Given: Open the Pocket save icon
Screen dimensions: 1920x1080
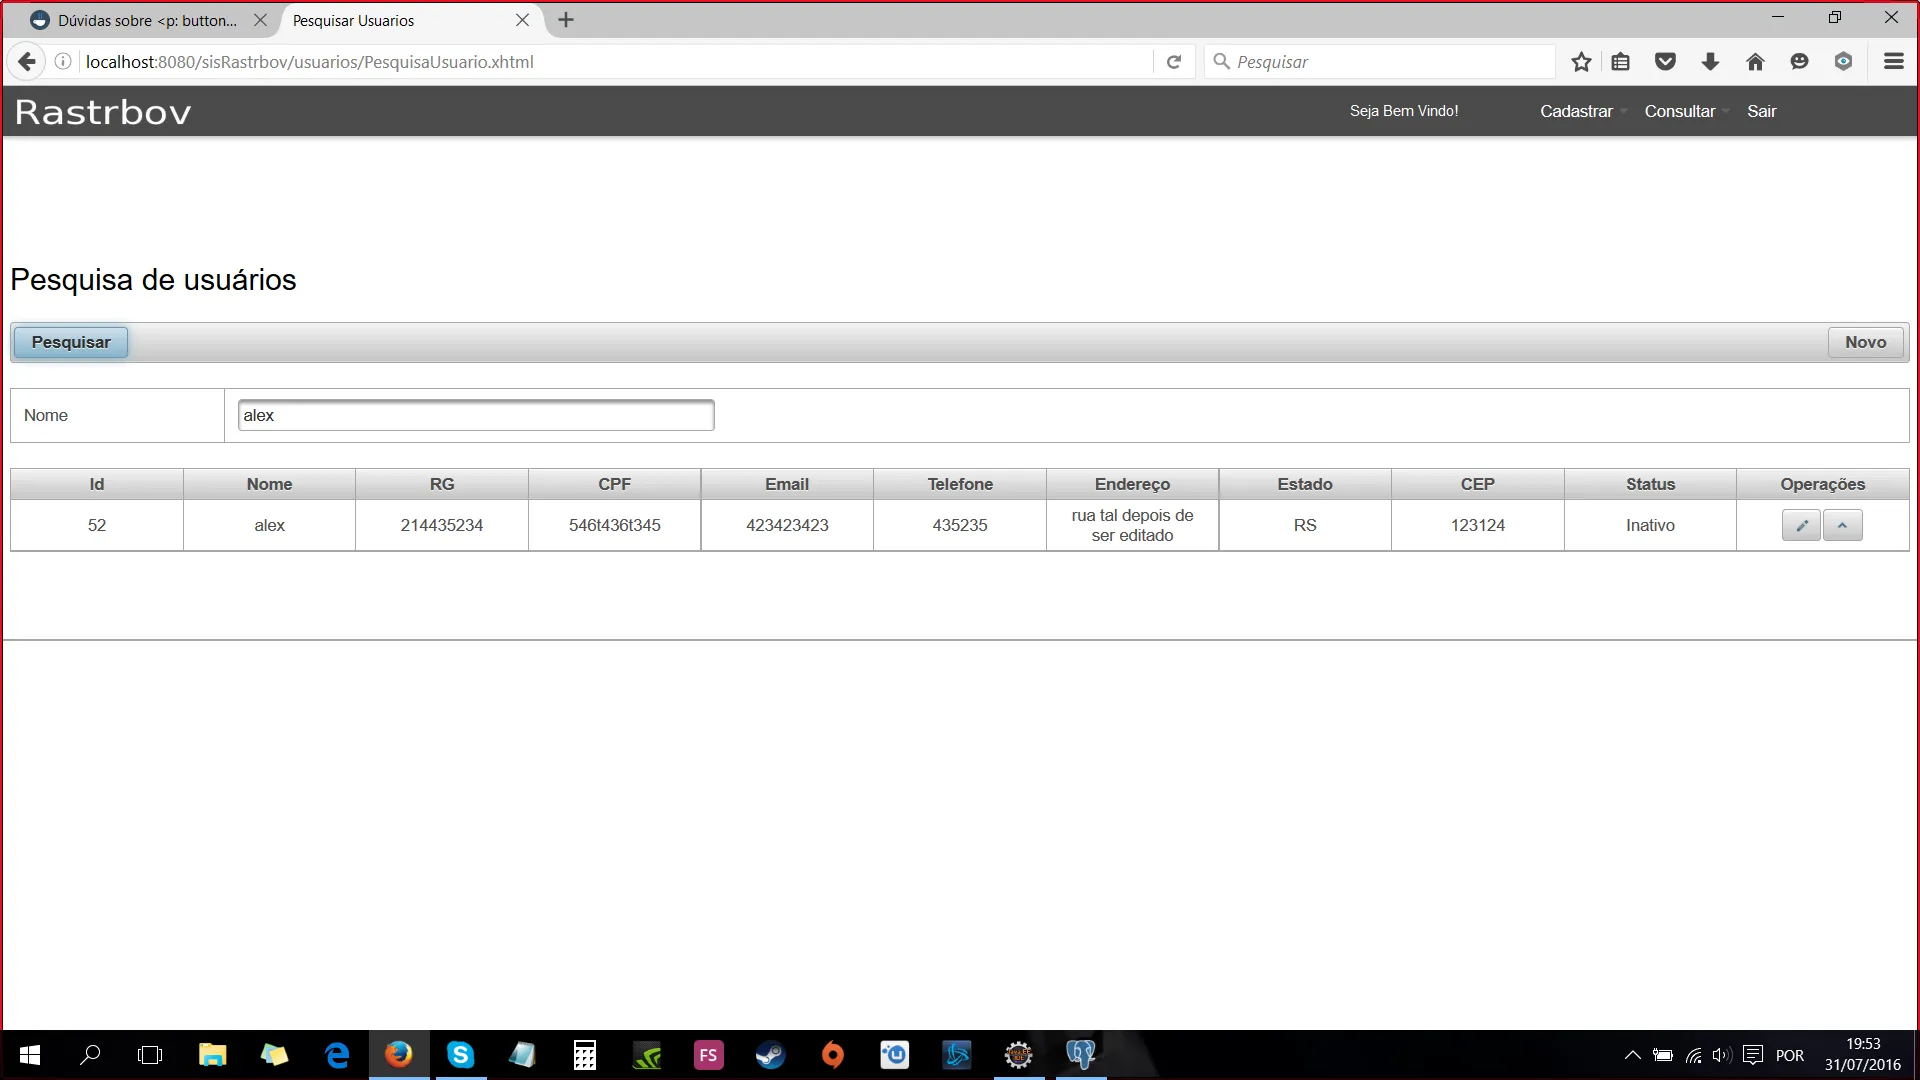Looking at the screenshot, I should point(1665,62).
